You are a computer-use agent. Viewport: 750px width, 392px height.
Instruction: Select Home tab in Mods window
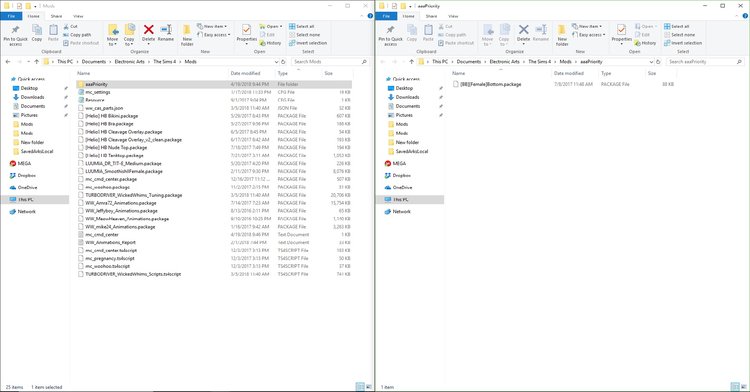tap(33, 16)
